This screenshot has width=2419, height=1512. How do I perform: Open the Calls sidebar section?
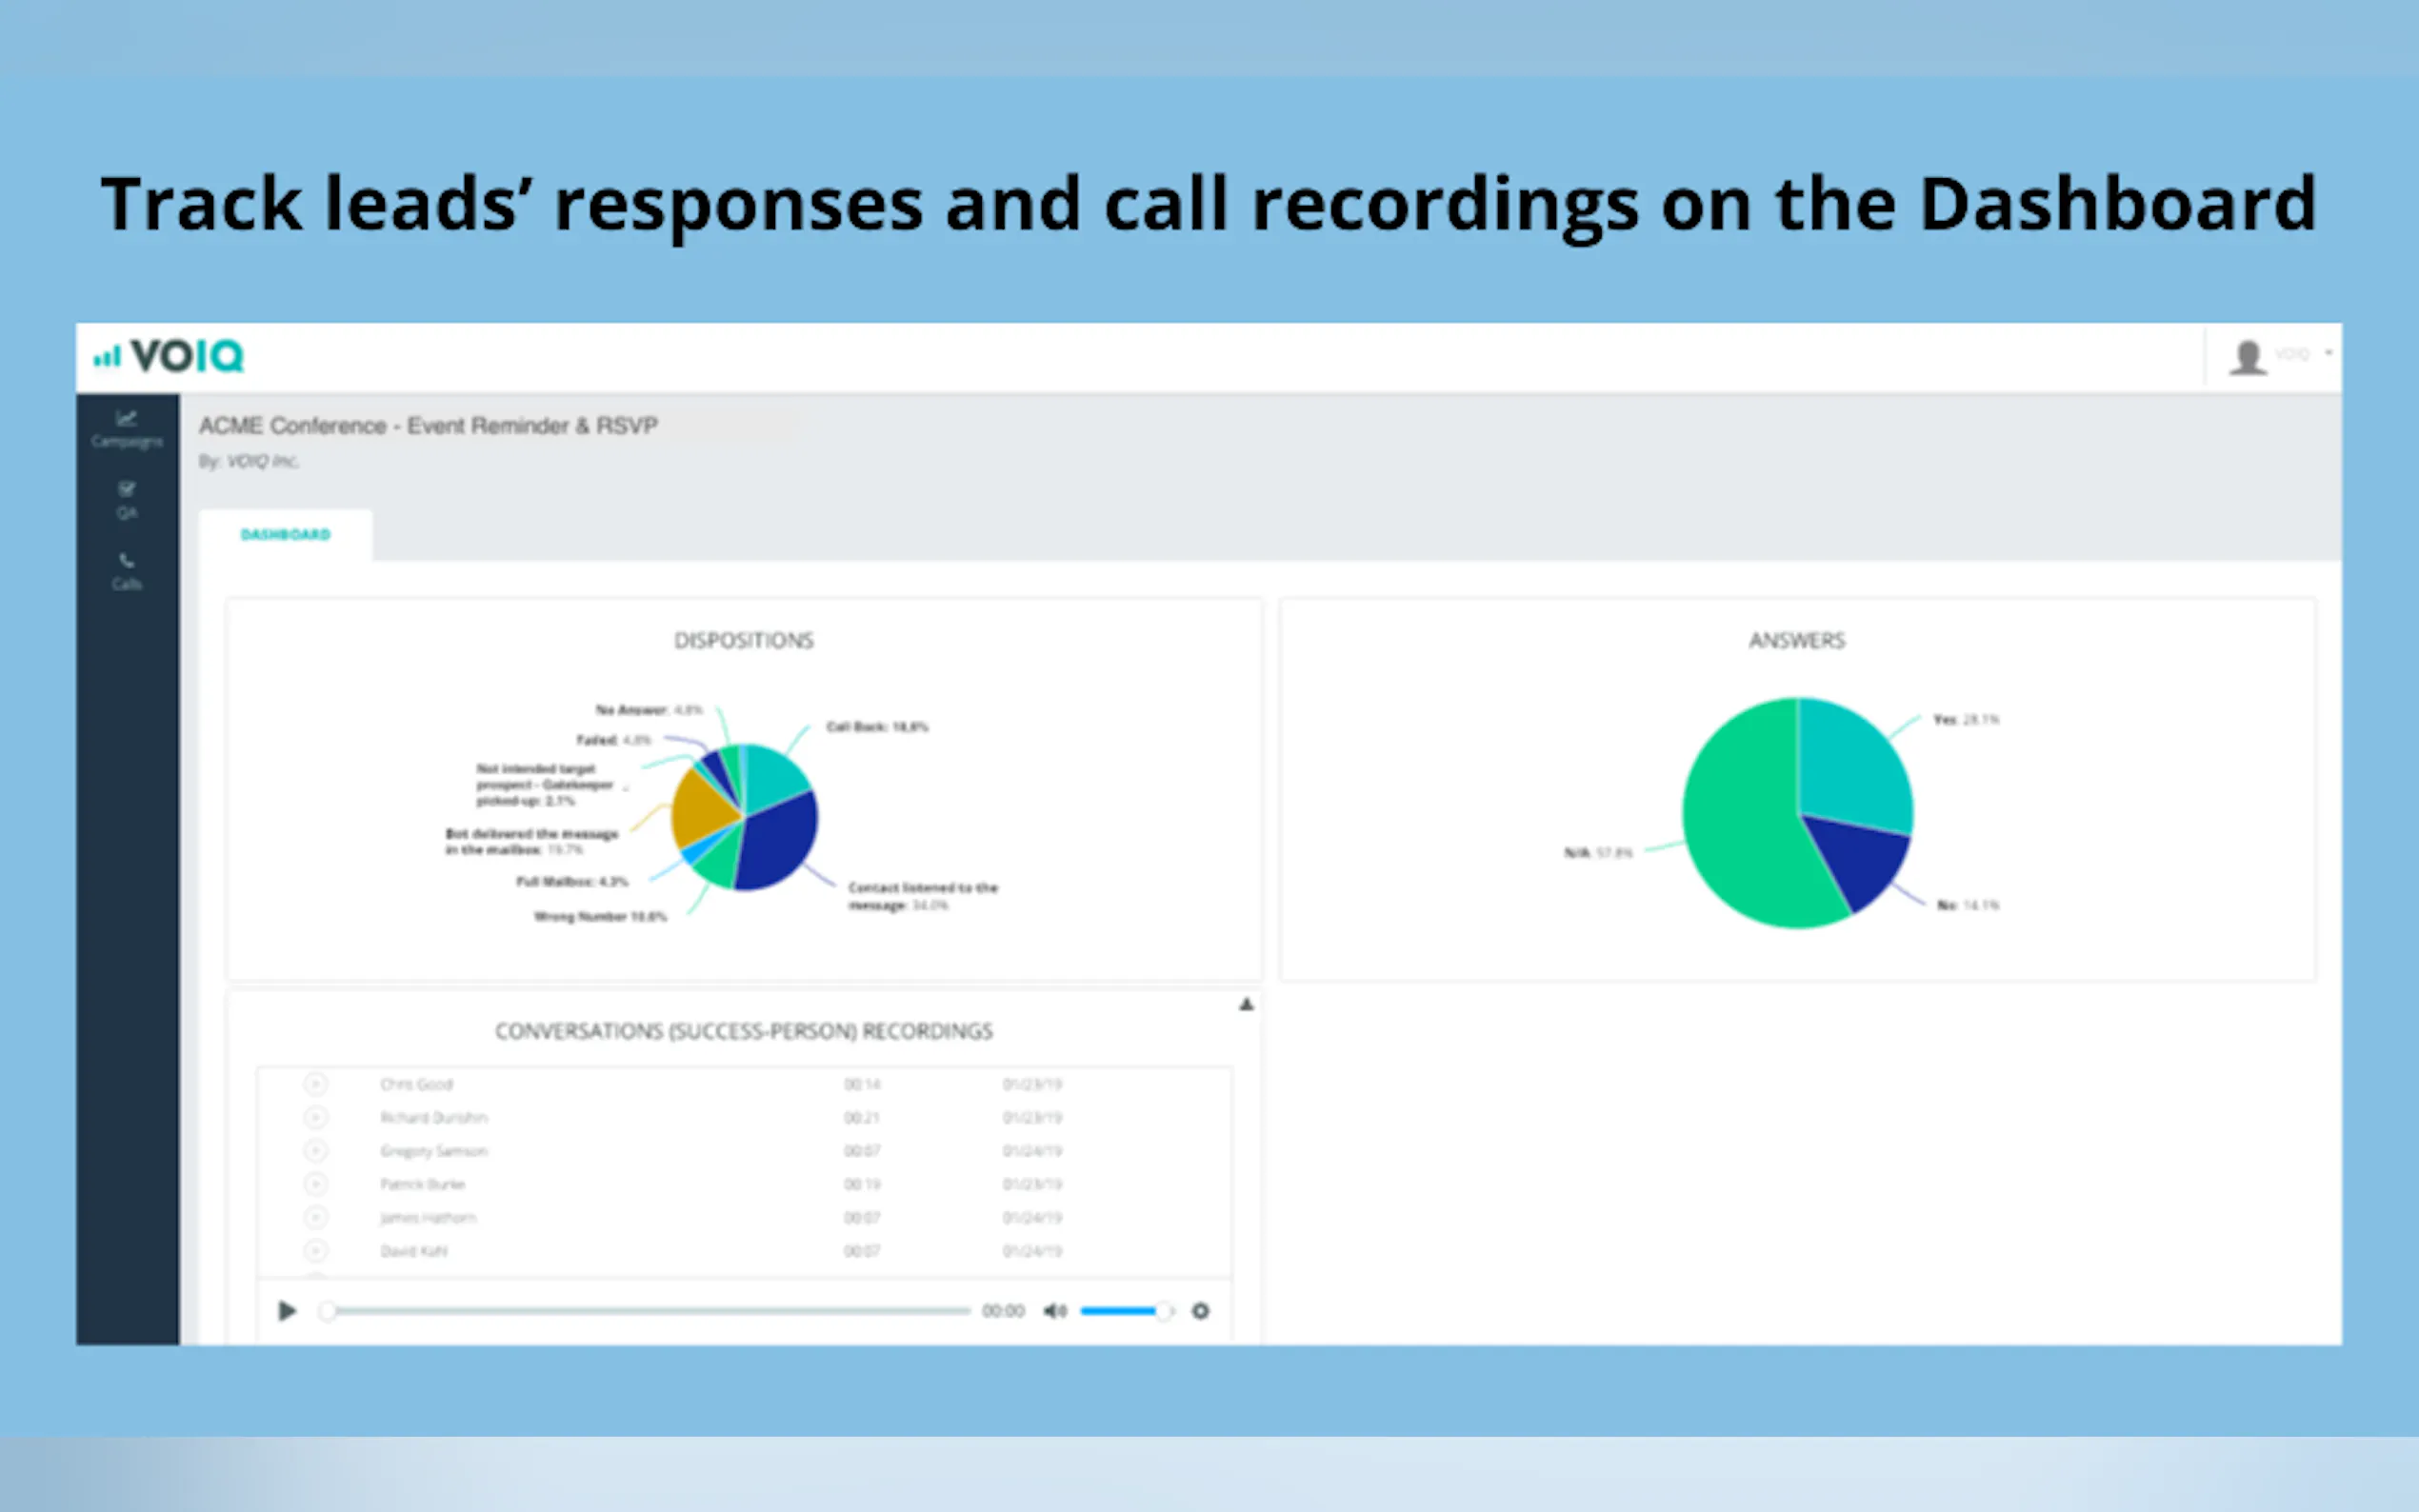126,571
